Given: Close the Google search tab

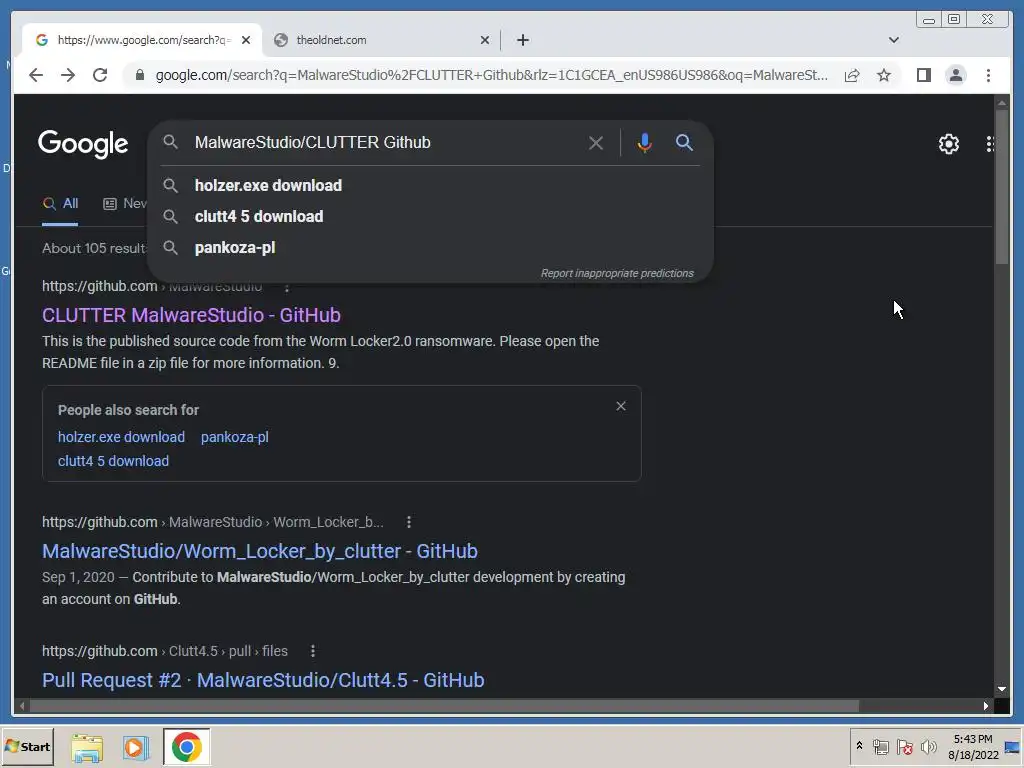Looking at the screenshot, I should pyautogui.click(x=246, y=40).
